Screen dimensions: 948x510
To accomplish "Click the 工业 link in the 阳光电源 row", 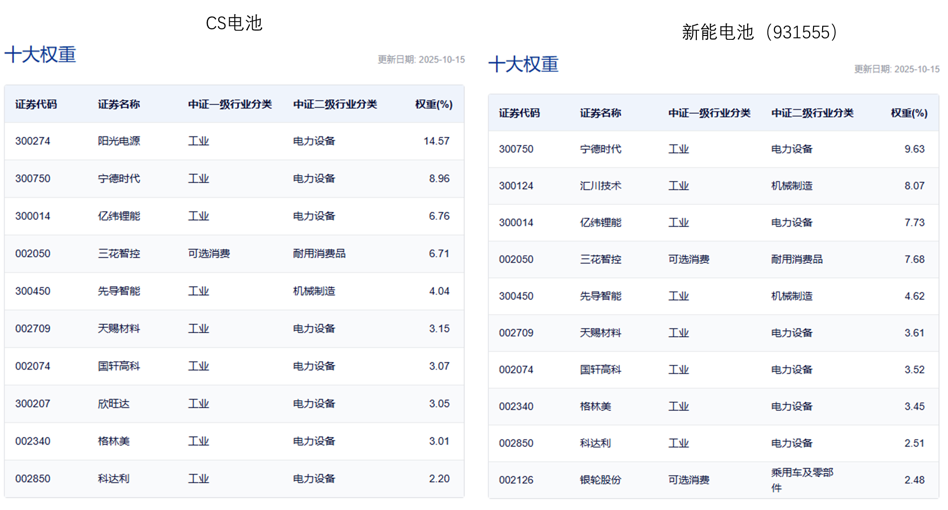I will (x=198, y=141).
